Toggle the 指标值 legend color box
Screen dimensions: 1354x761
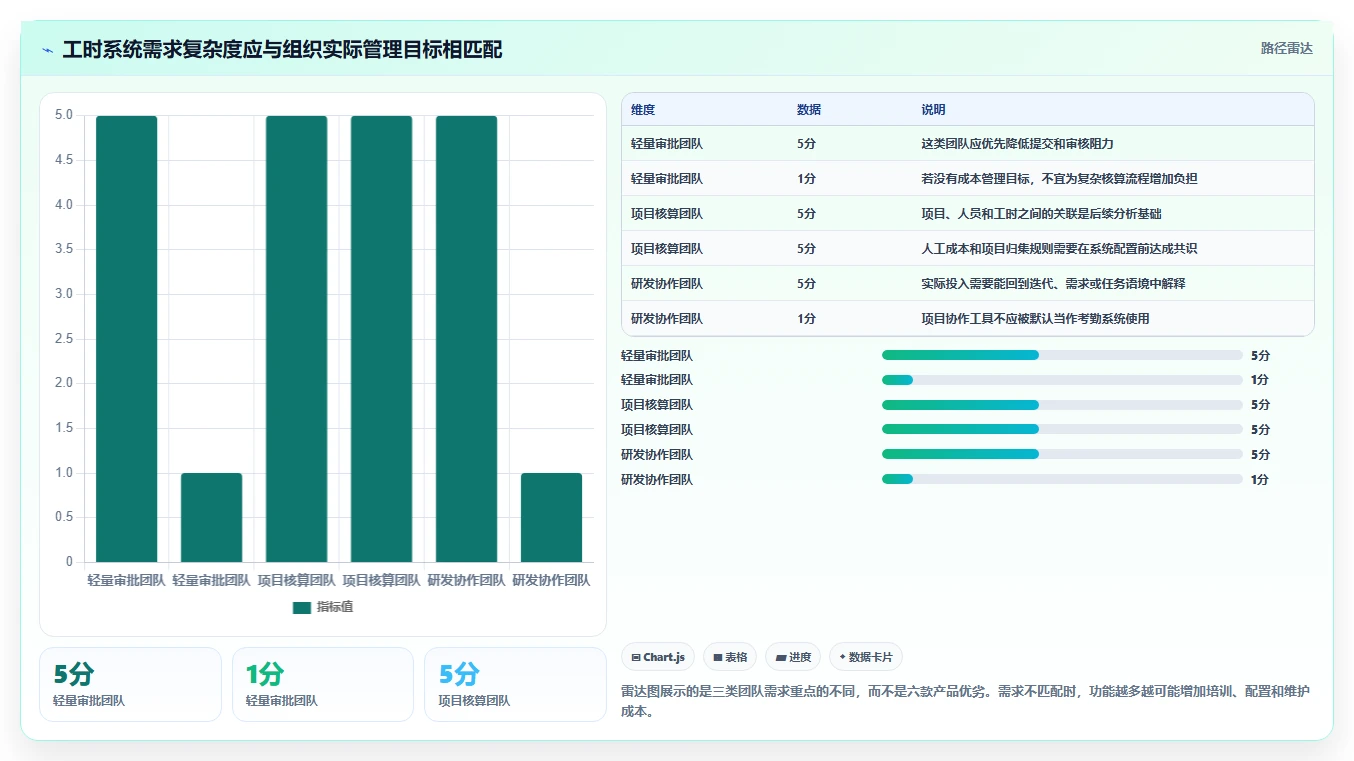302,607
